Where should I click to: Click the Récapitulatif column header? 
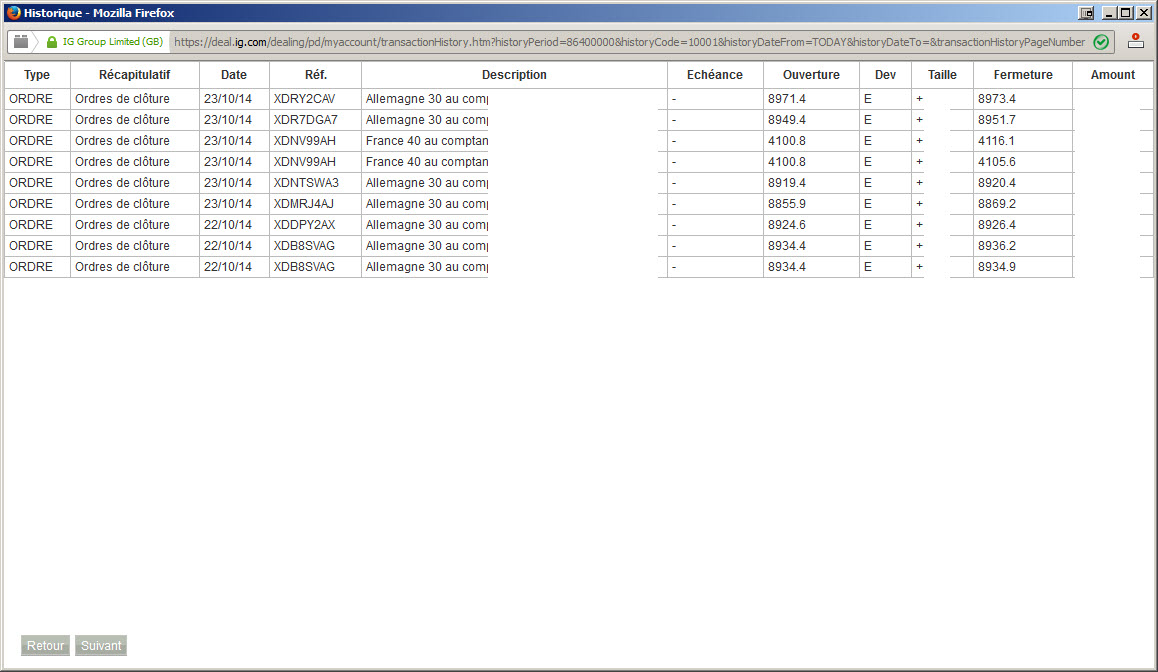(134, 75)
